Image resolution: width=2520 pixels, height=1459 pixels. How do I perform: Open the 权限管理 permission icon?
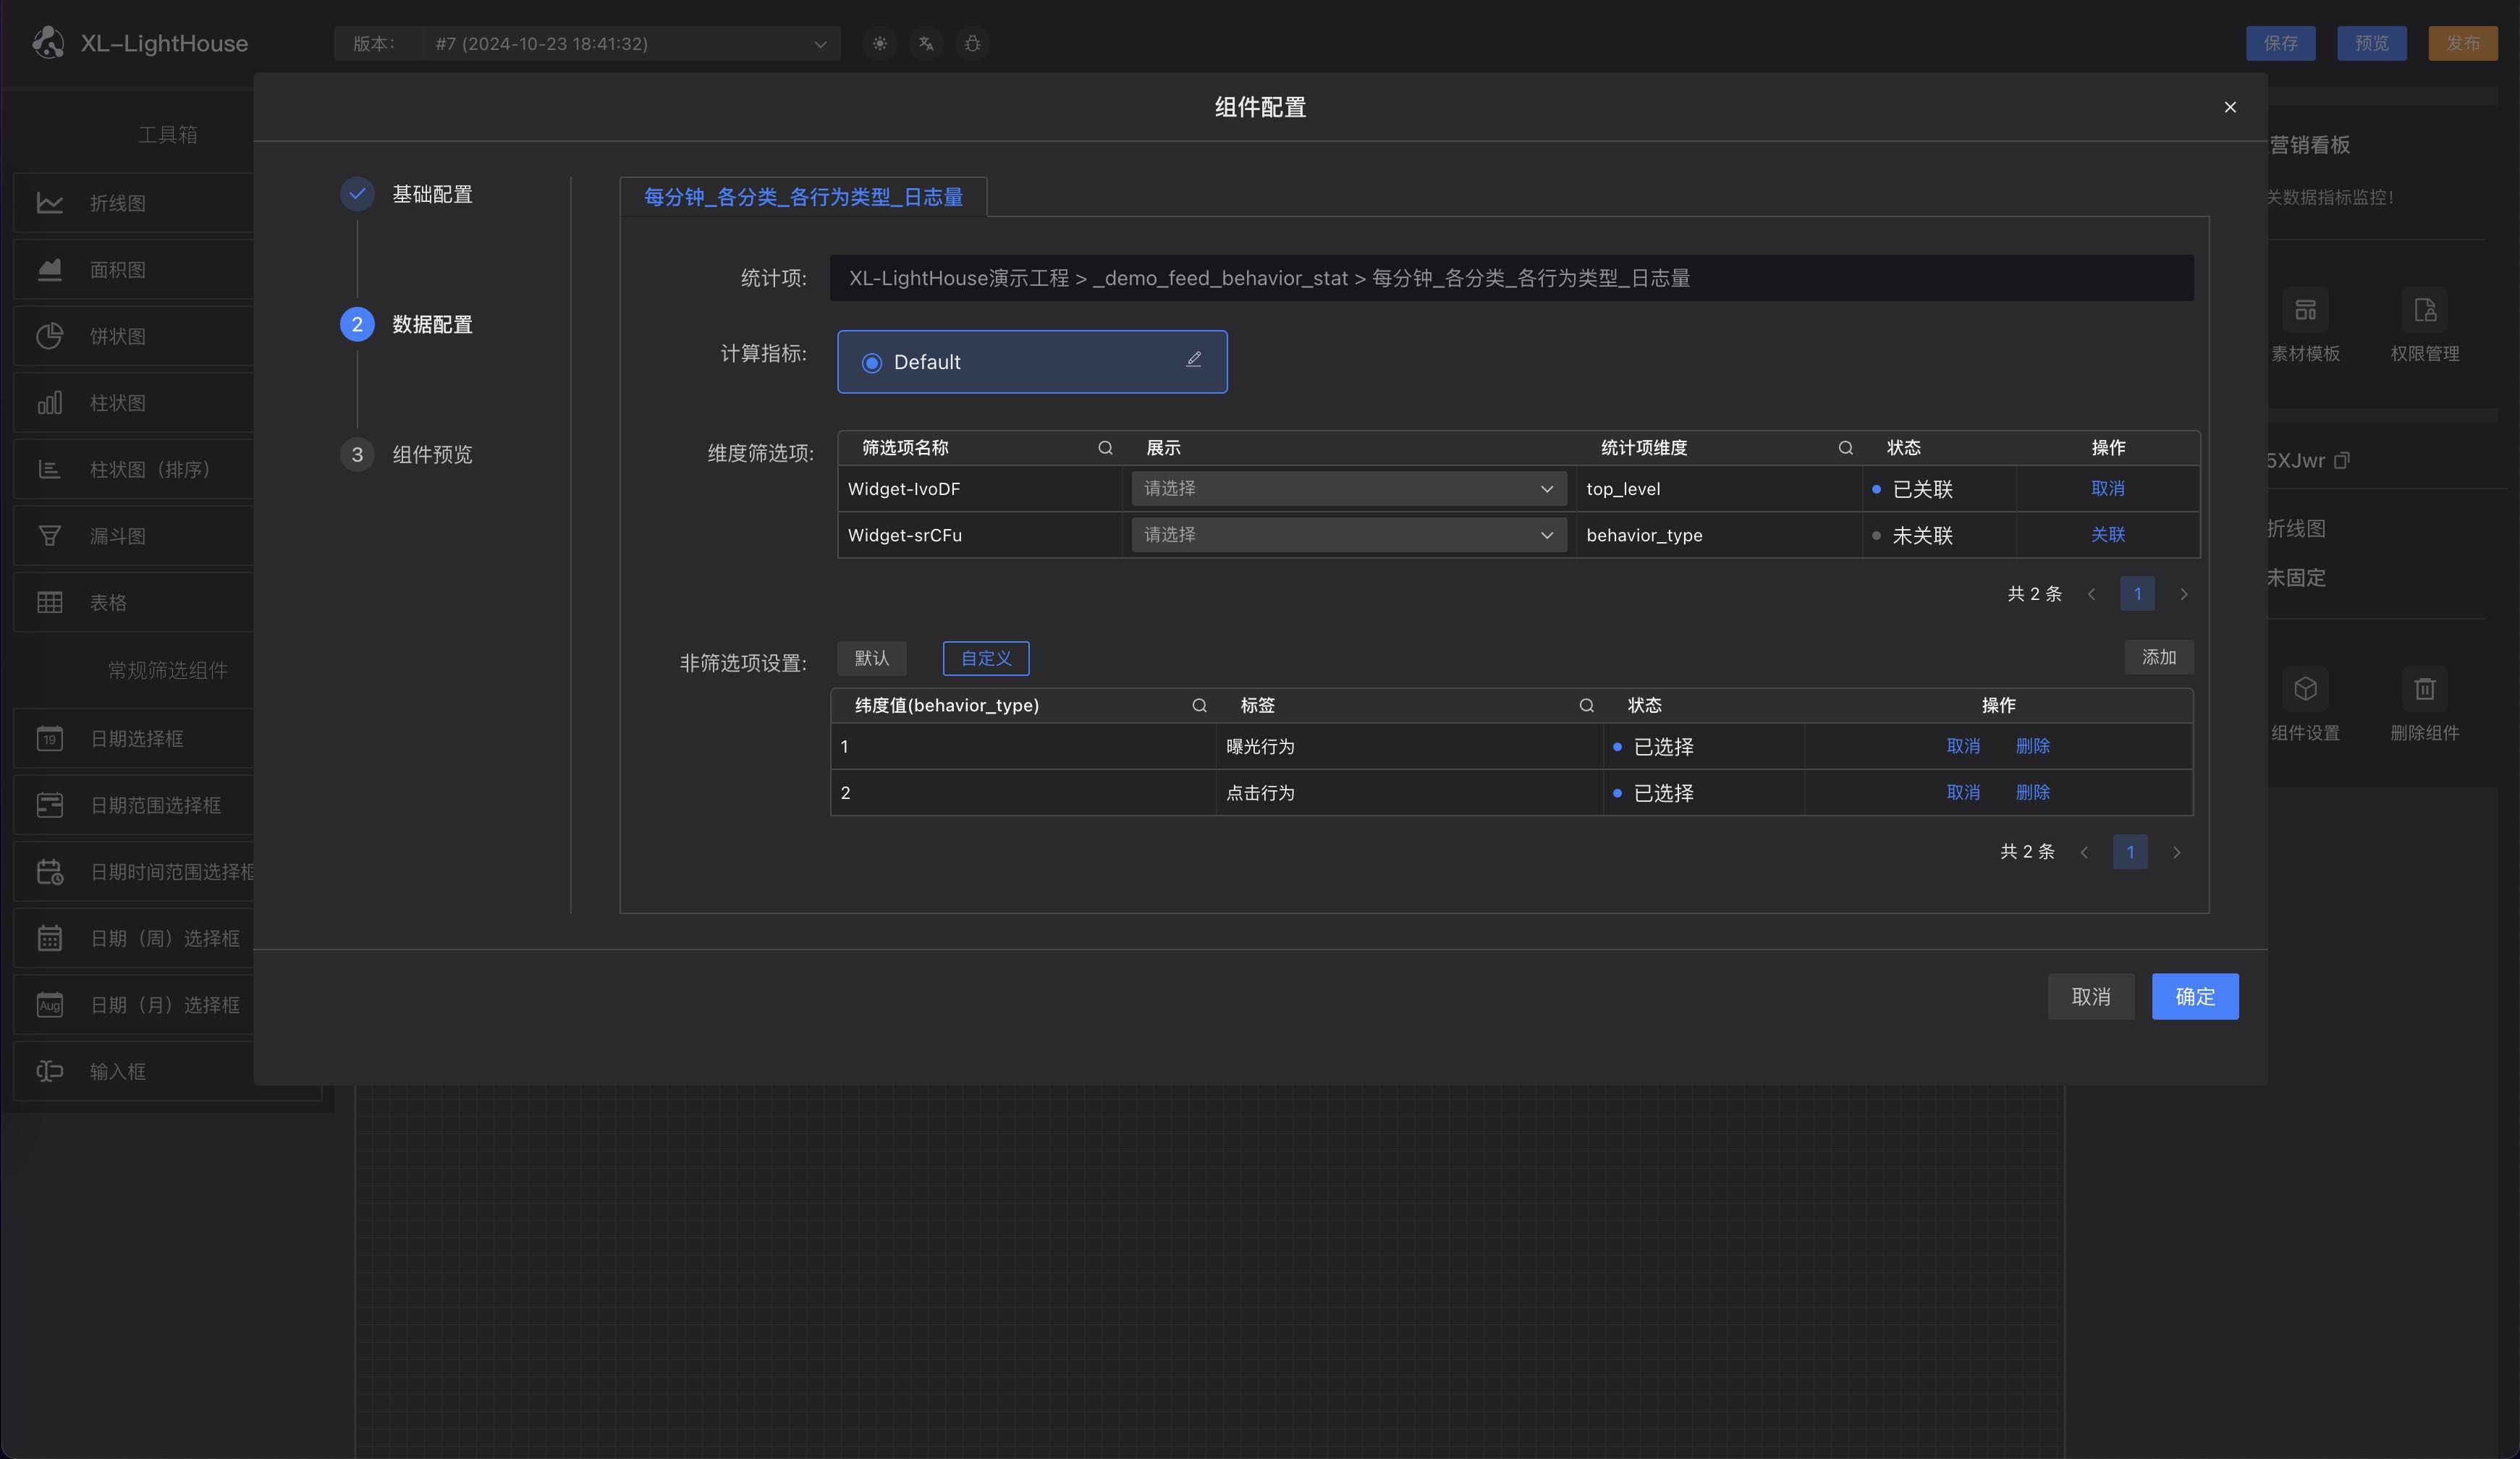pos(2425,310)
